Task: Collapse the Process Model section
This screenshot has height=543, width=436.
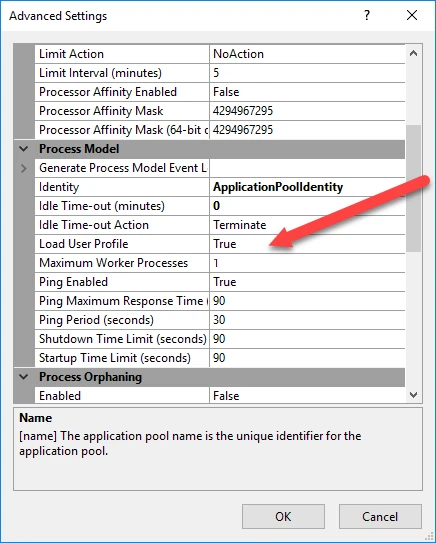Action: [x=24, y=149]
